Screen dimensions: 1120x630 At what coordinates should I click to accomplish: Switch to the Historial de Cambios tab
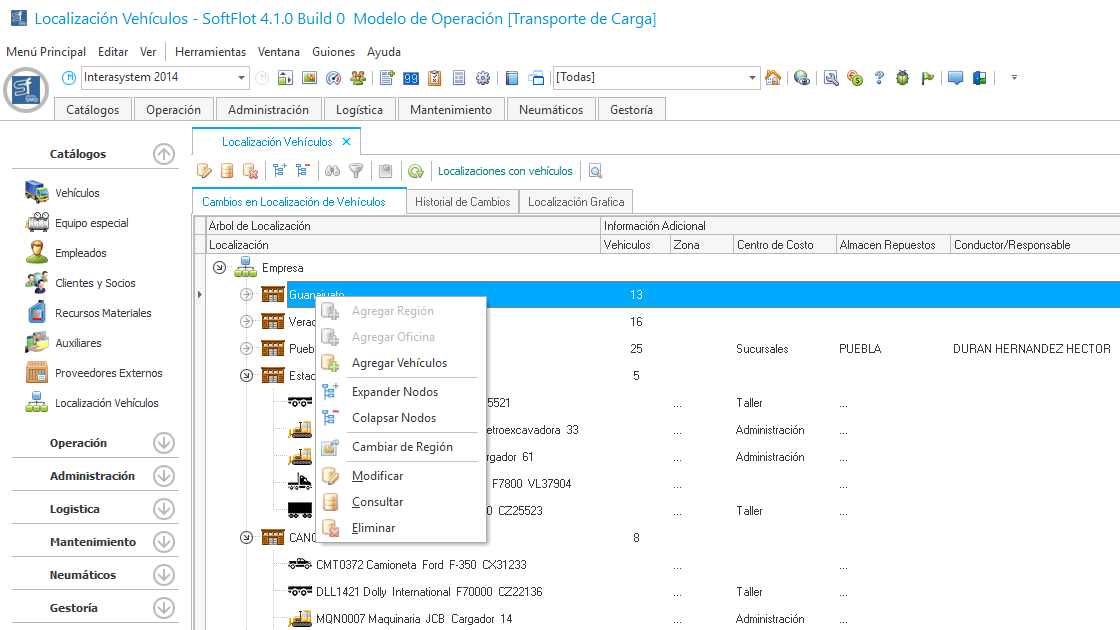coord(462,202)
